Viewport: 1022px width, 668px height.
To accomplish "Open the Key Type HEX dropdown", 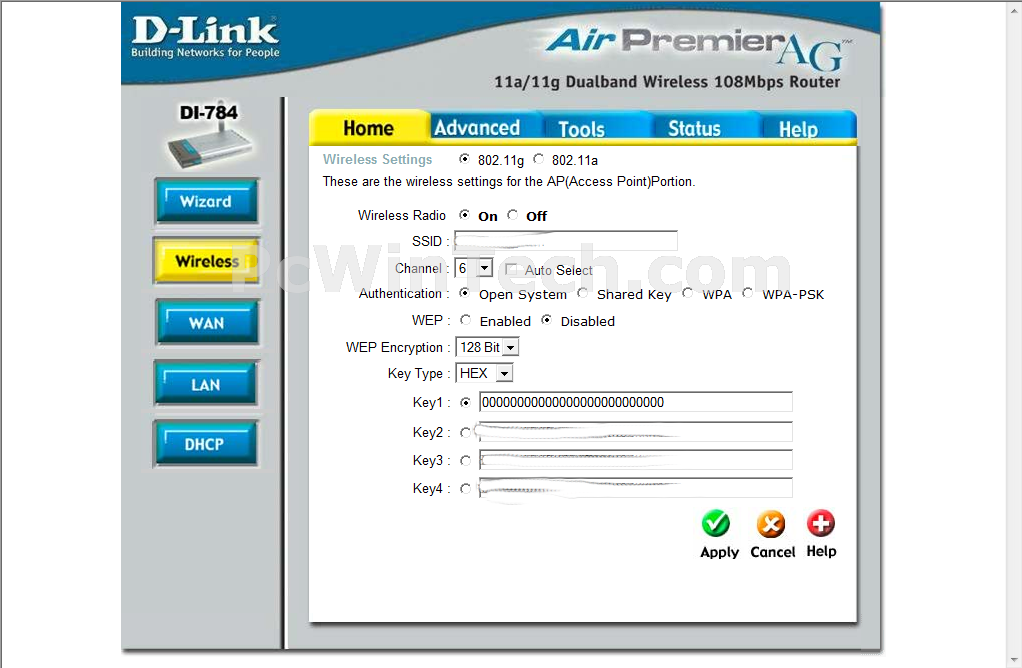I will point(484,373).
